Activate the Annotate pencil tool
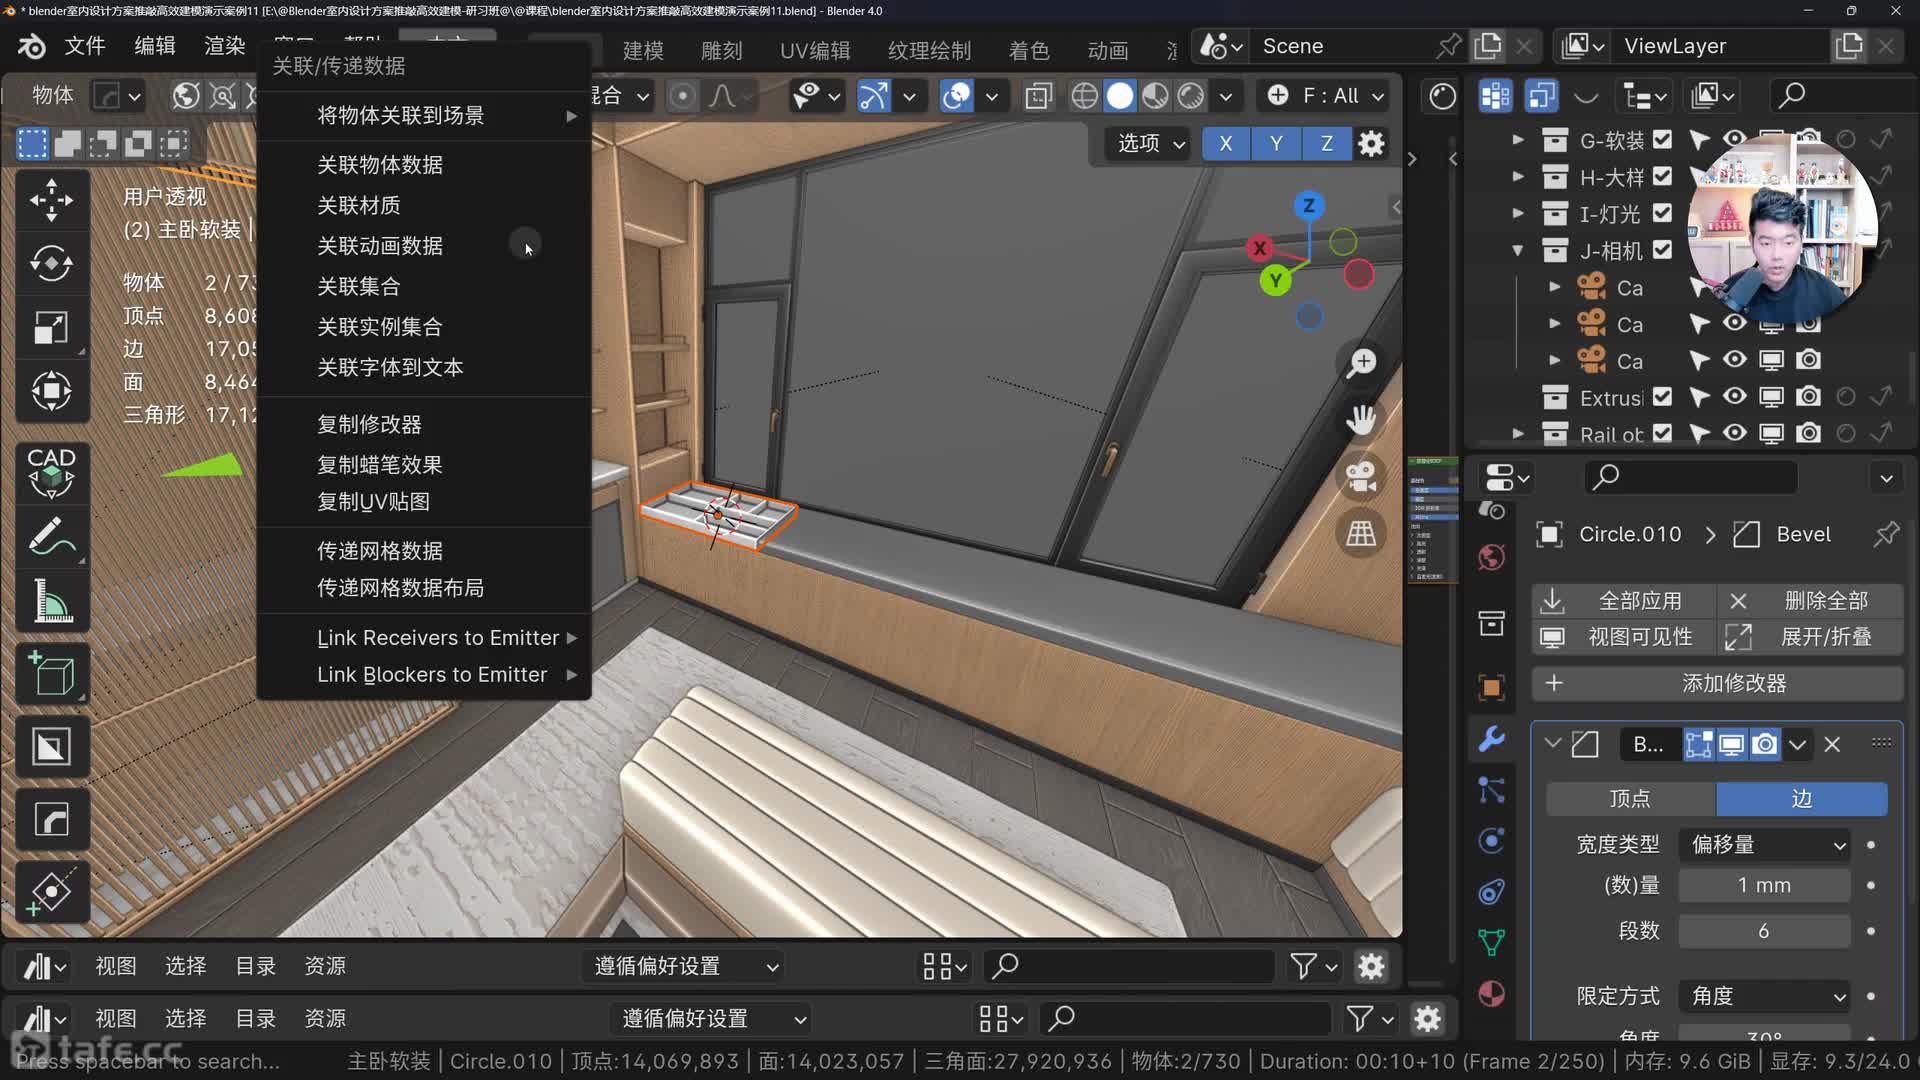1920x1080 pixels. [x=51, y=537]
